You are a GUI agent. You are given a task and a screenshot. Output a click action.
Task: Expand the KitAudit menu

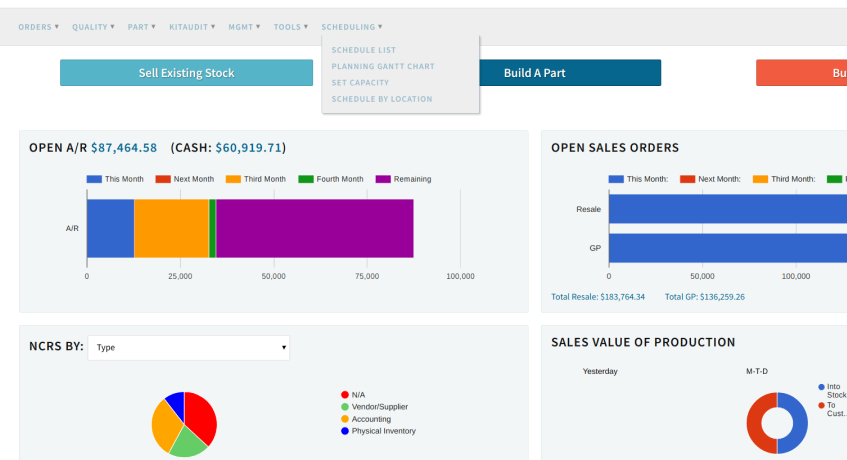coord(191,27)
